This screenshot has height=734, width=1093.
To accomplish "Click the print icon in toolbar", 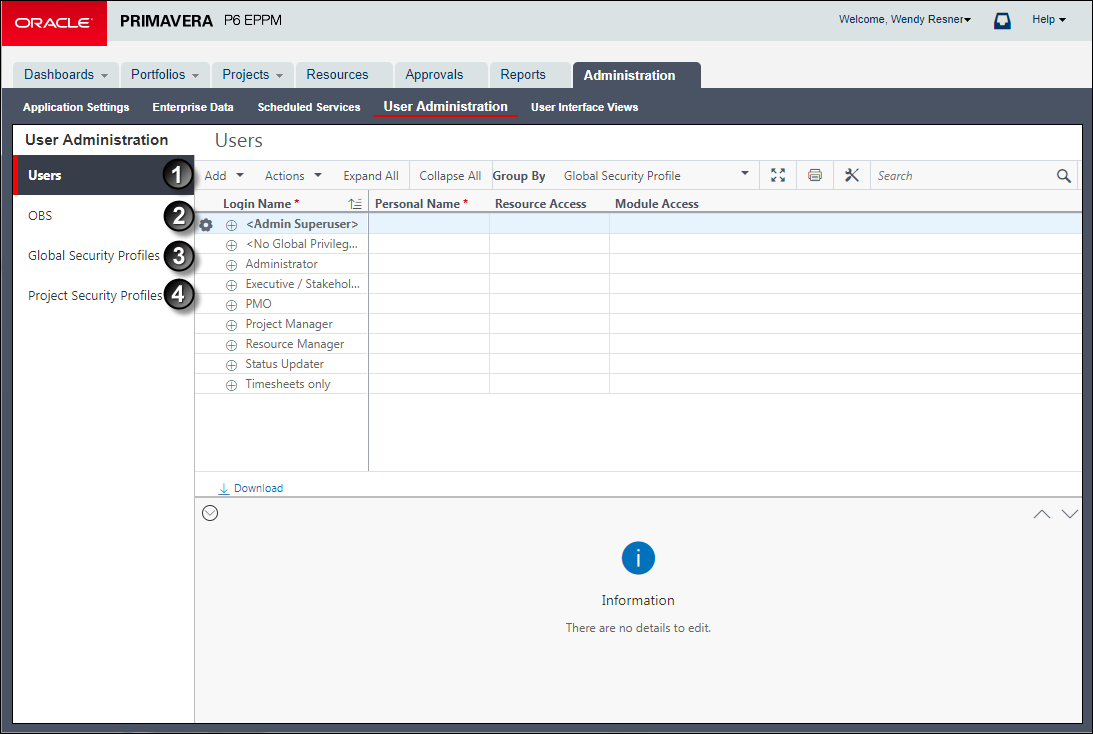I will (815, 175).
